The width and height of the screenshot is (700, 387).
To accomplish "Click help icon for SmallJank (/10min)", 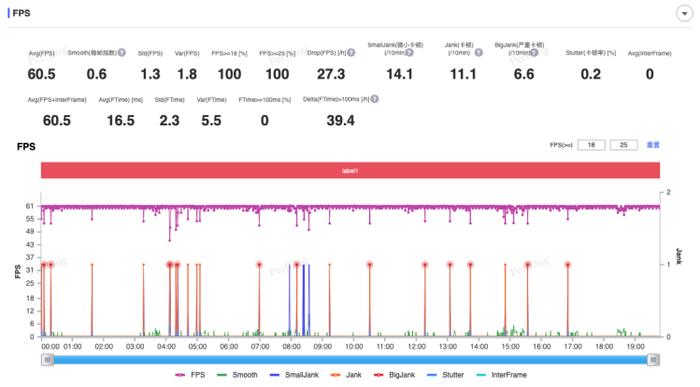I will point(409,53).
